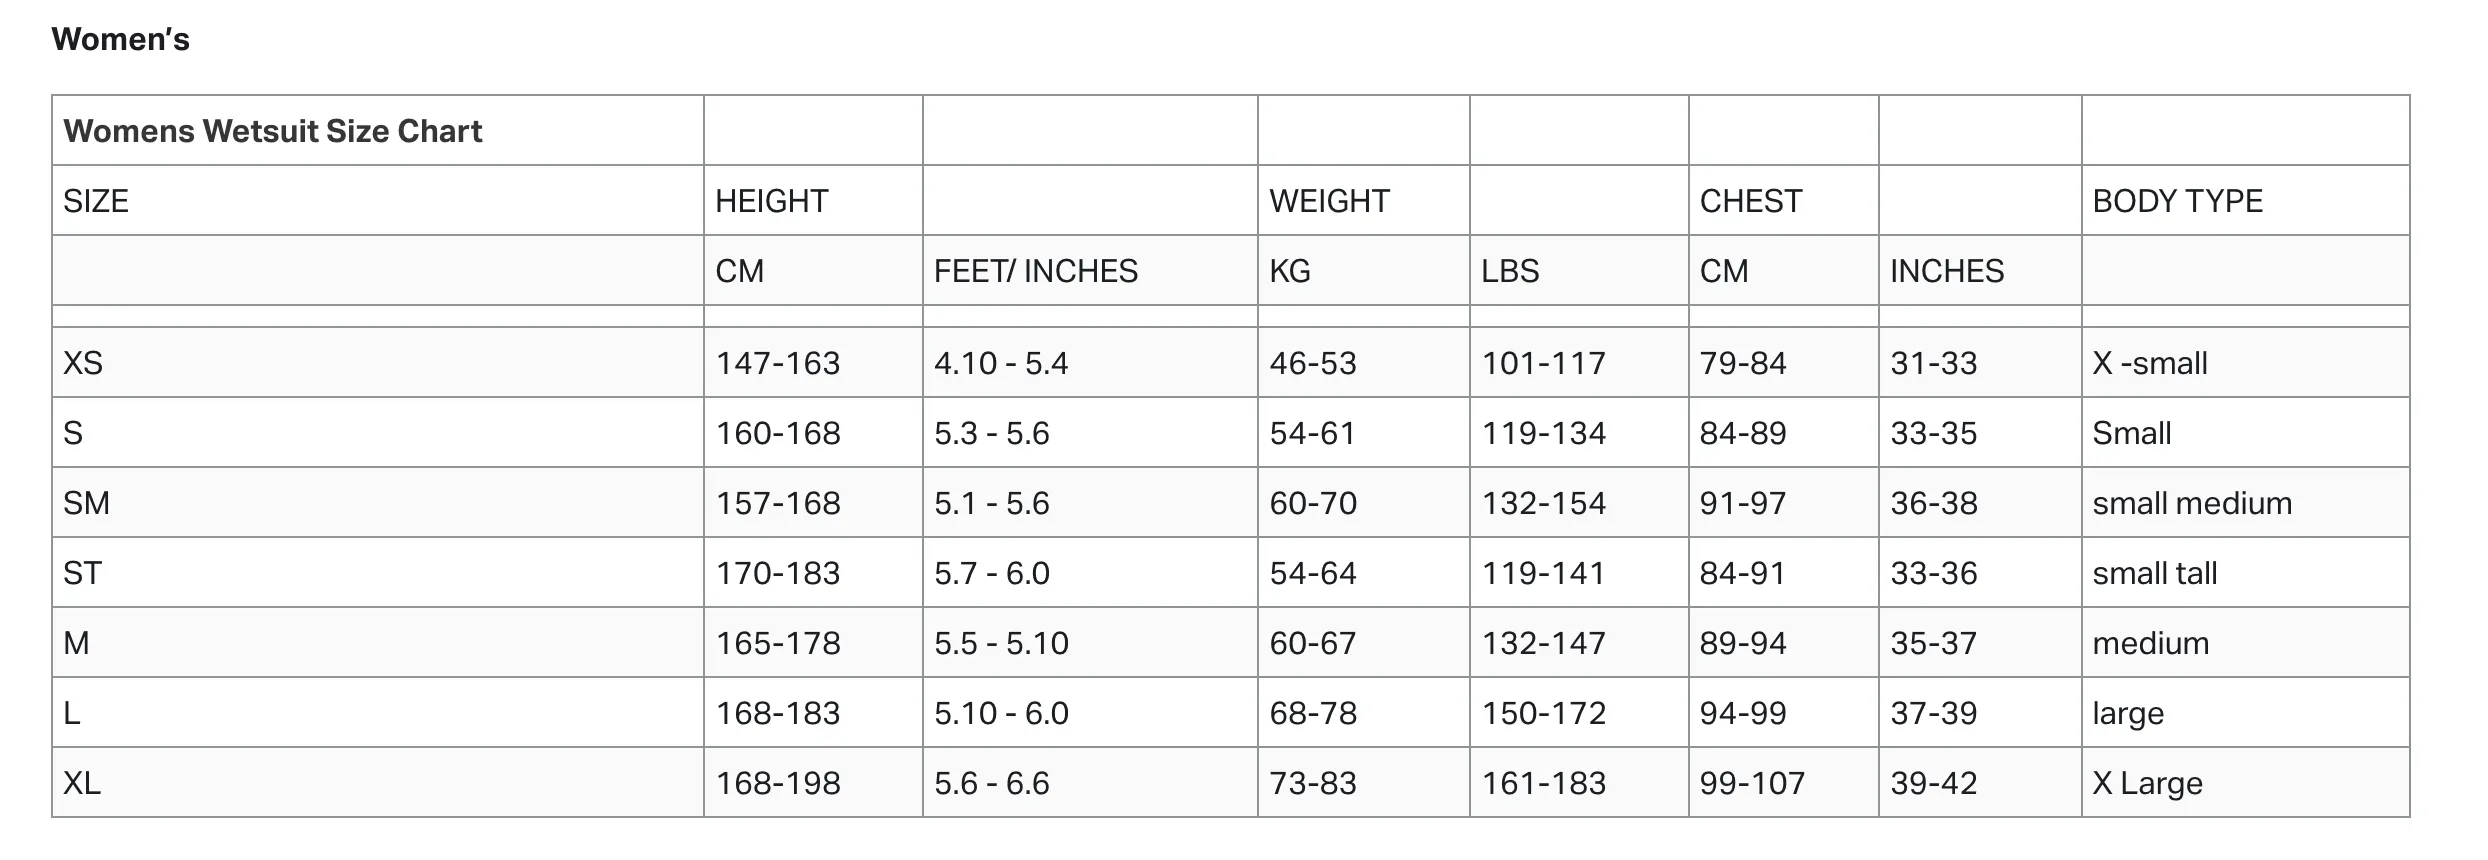Screen dimensions: 2488x860
Task: Click the BODY TYPE column header
Action: tap(2245, 200)
